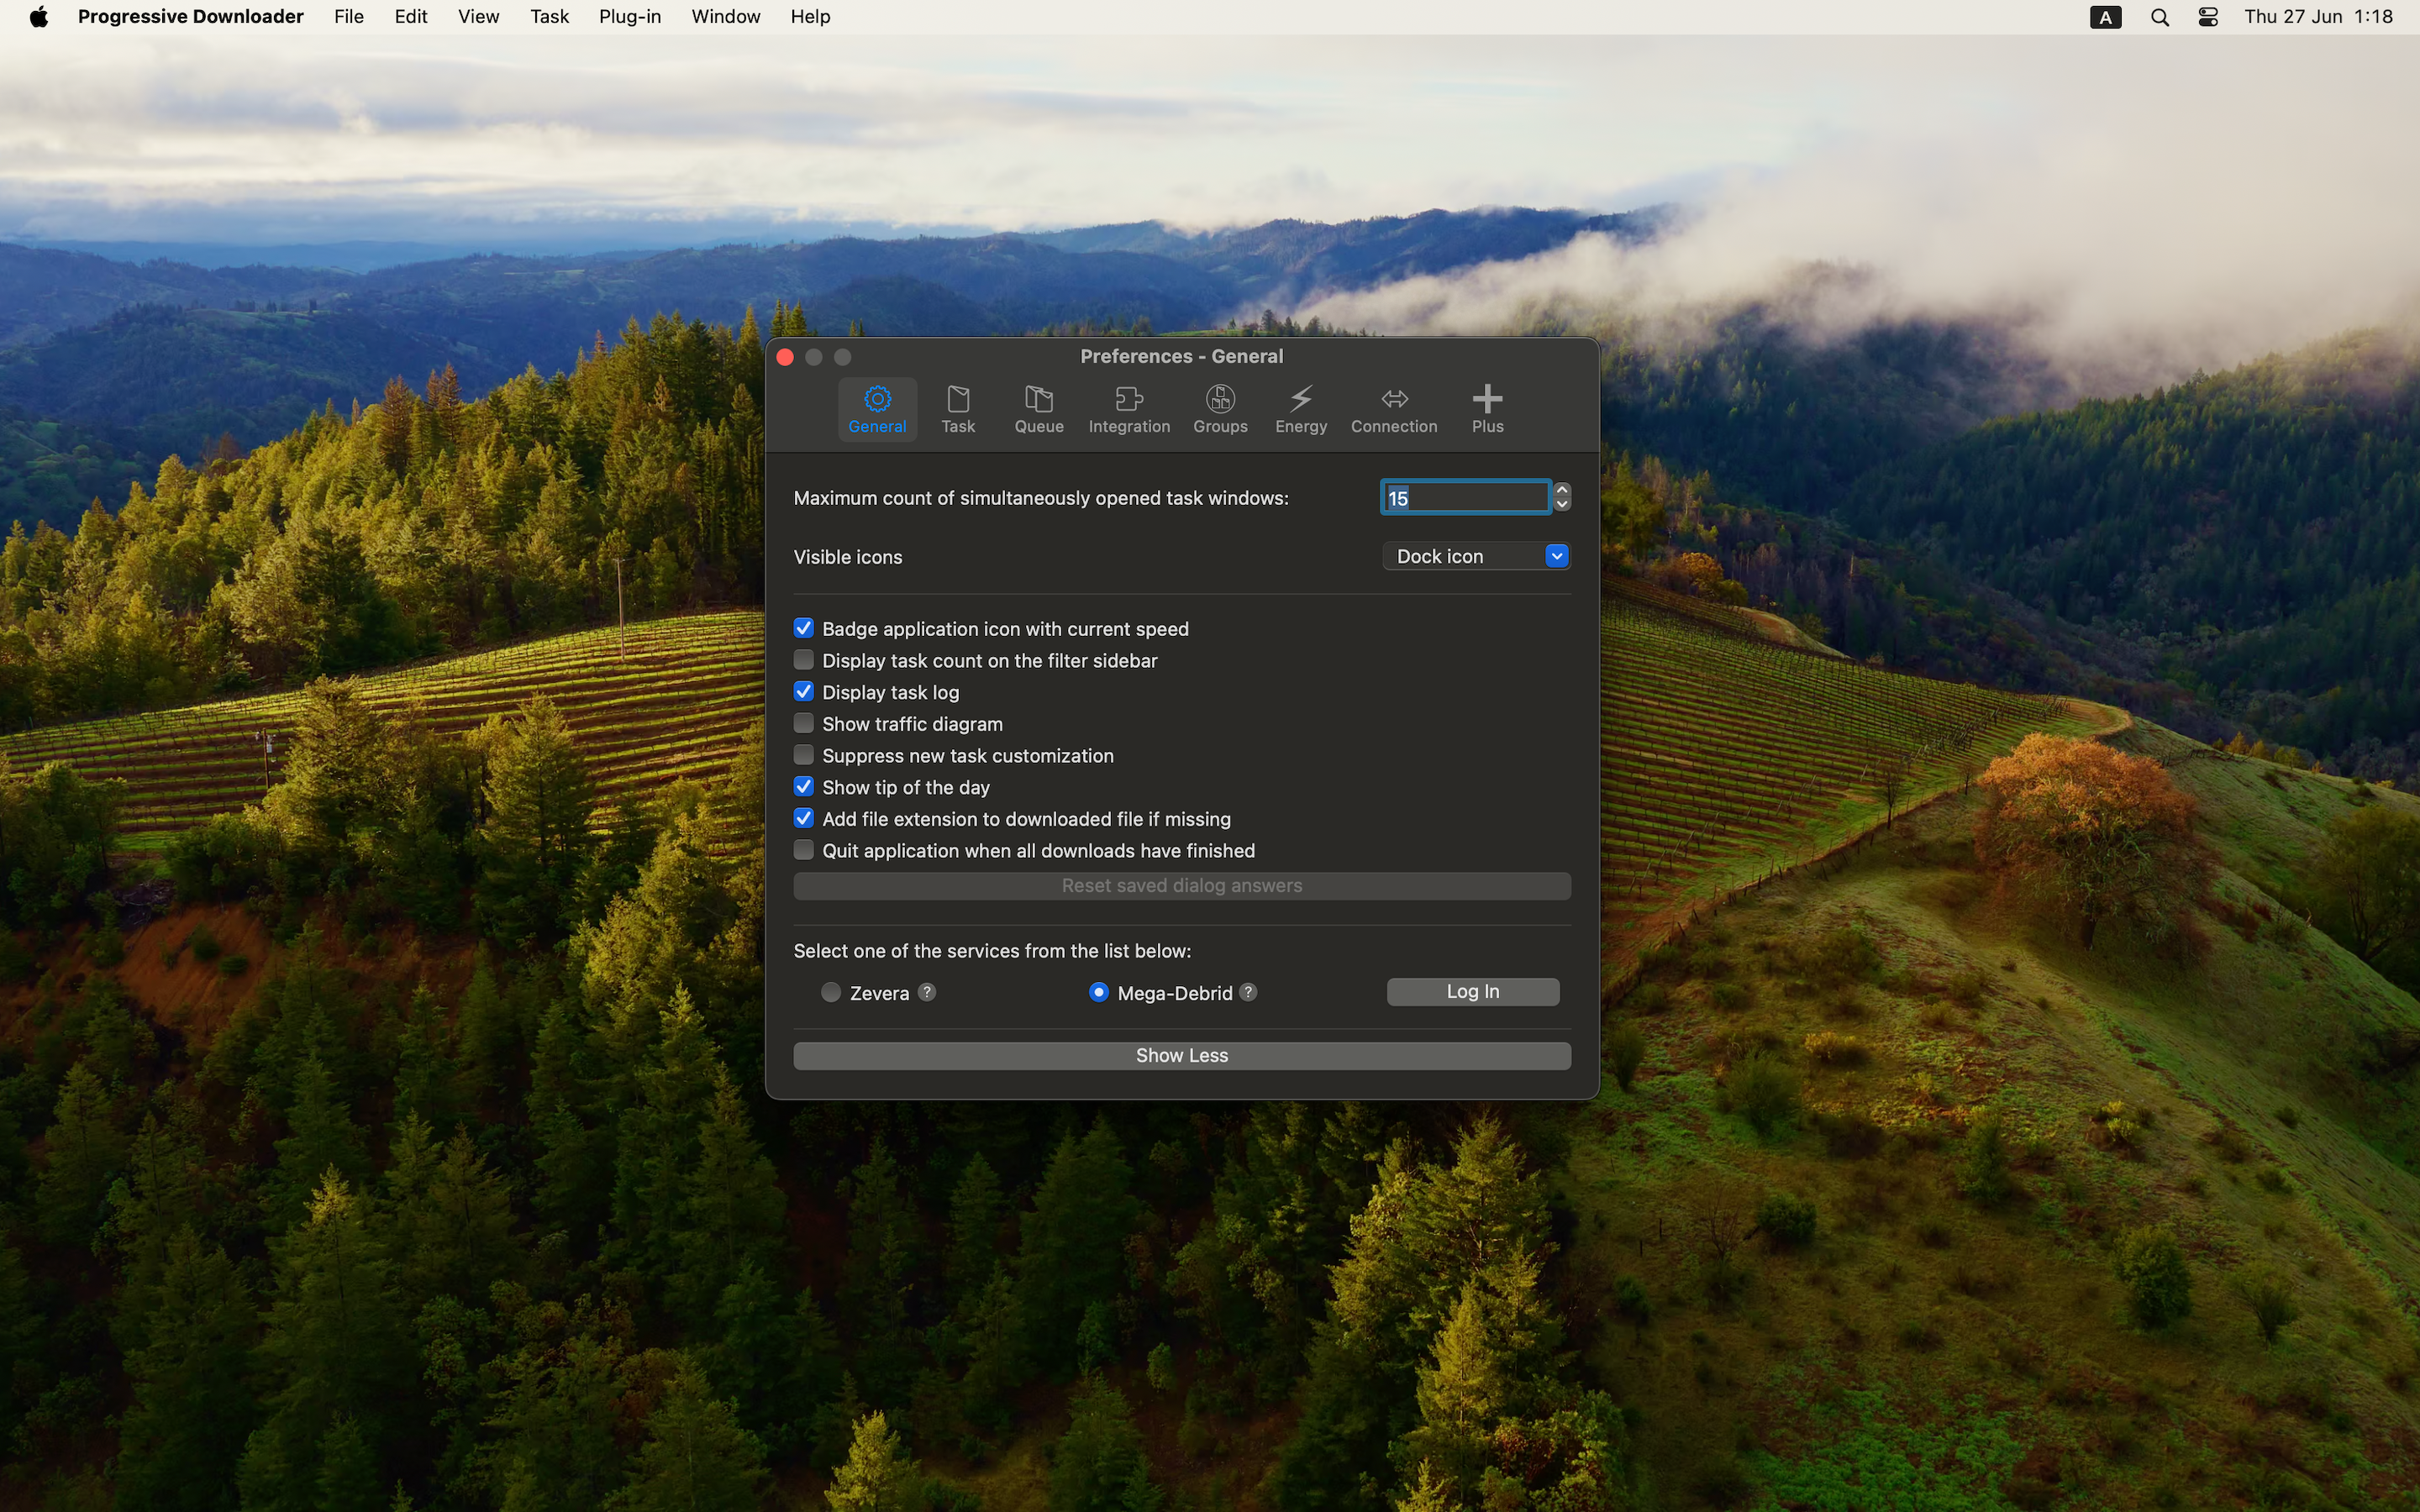Click the maximum task windows input field
The width and height of the screenshot is (2420, 1512).
tap(1465, 498)
